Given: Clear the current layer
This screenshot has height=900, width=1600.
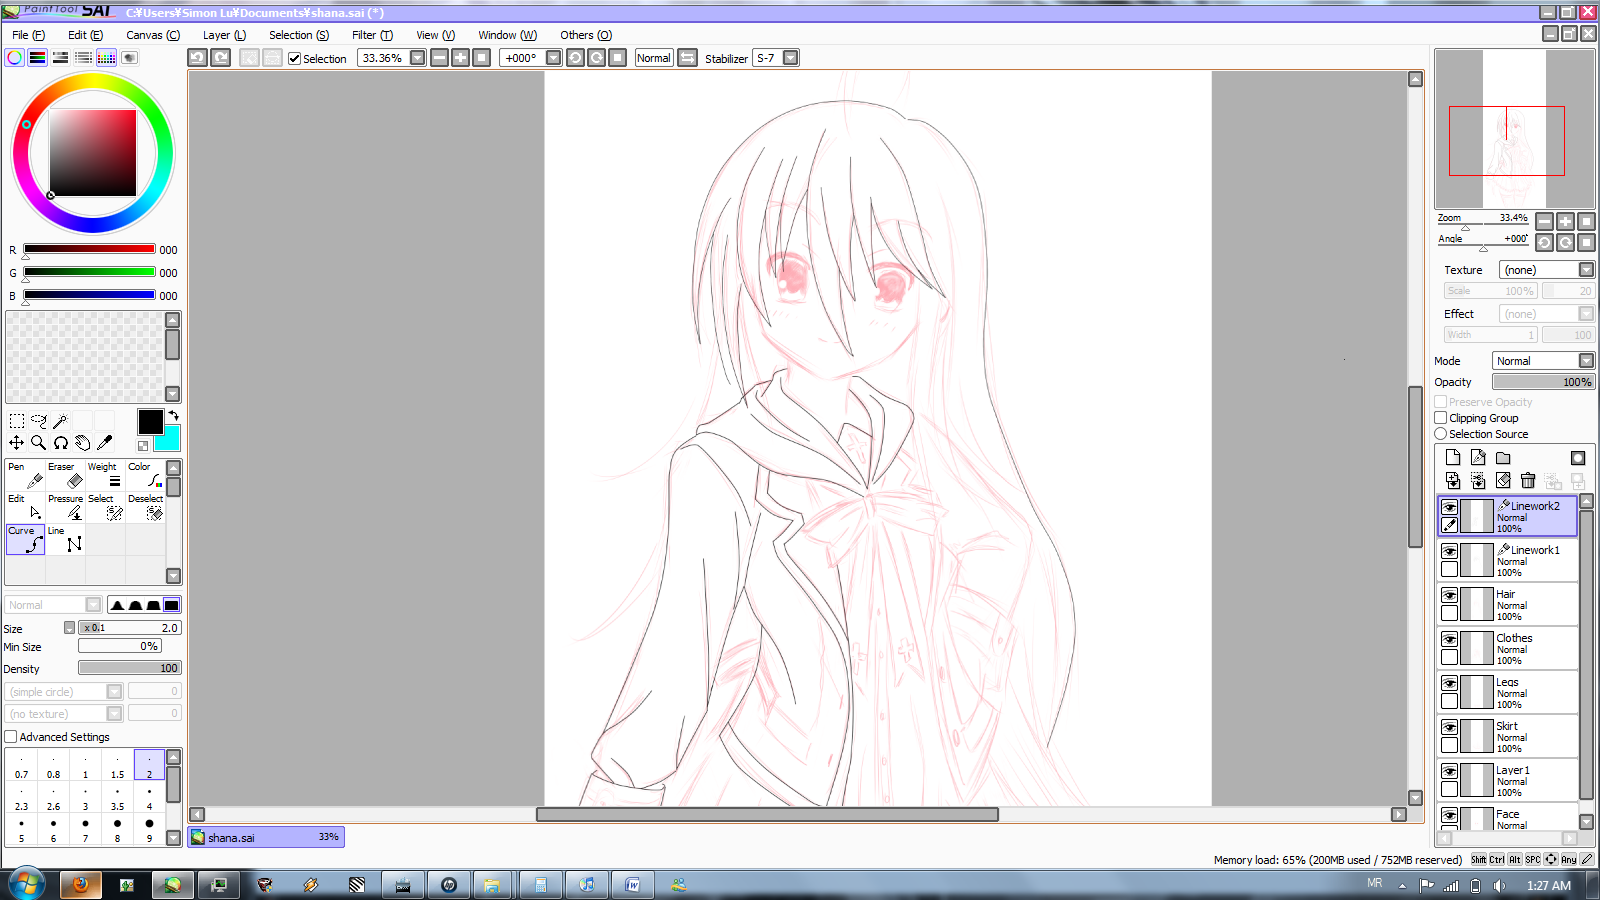Looking at the screenshot, I should point(1503,481).
